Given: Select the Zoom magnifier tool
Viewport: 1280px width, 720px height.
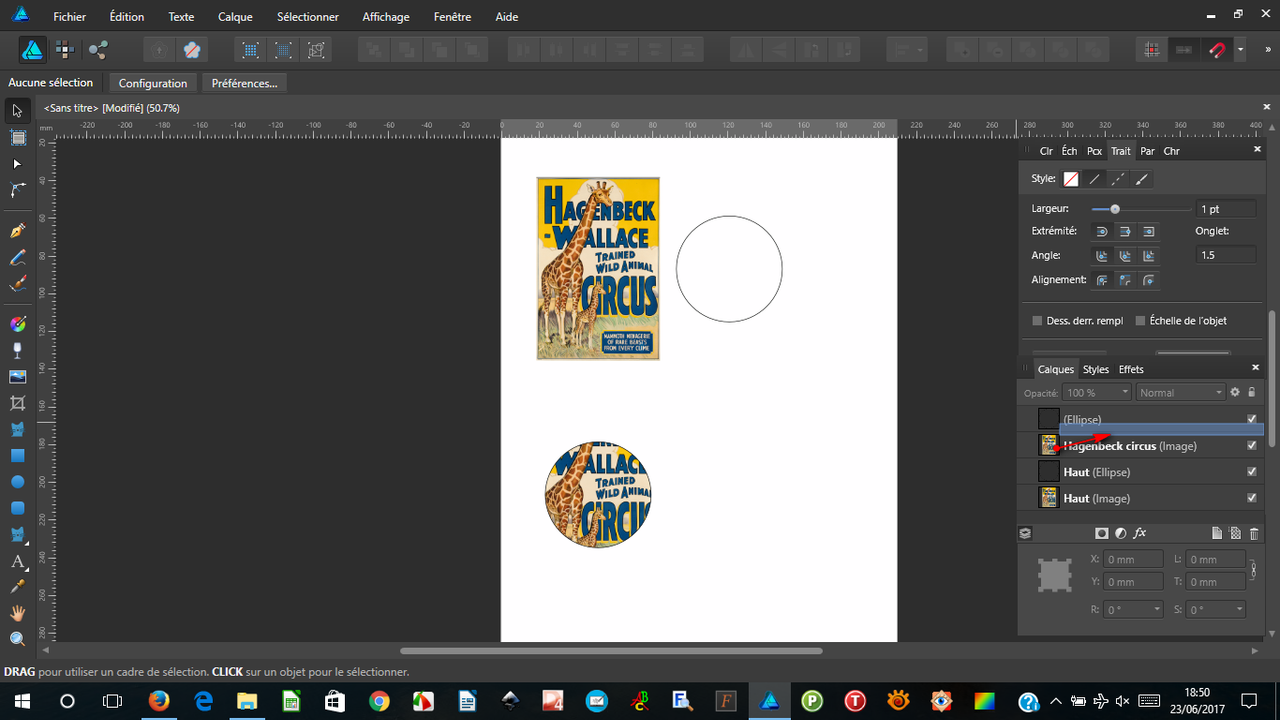Looking at the screenshot, I should [17, 639].
